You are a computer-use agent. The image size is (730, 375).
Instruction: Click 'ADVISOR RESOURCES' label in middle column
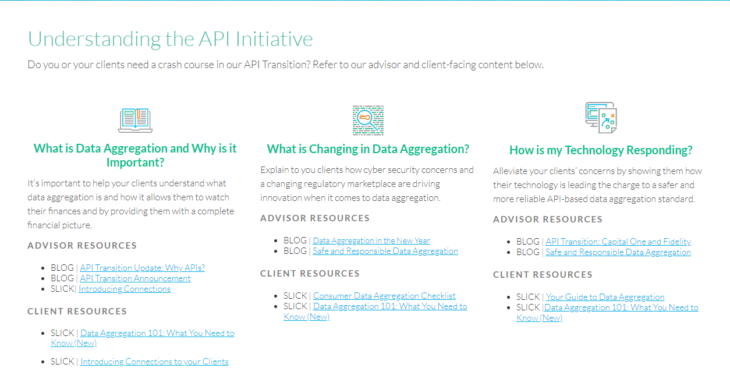pos(315,218)
